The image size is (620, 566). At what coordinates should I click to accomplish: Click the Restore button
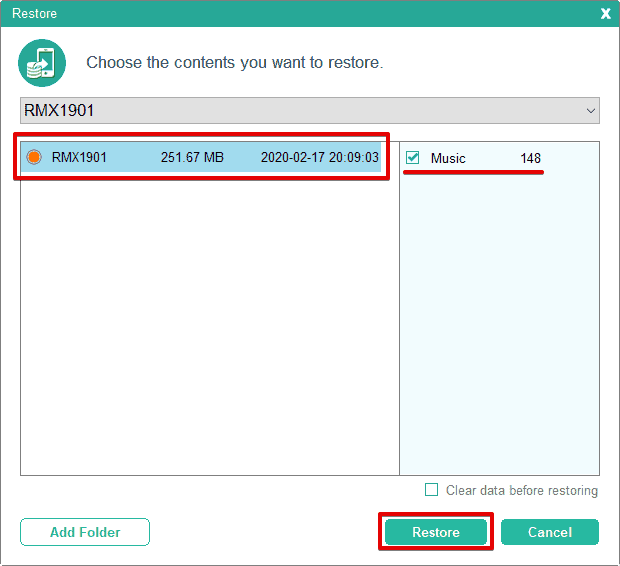[436, 532]
